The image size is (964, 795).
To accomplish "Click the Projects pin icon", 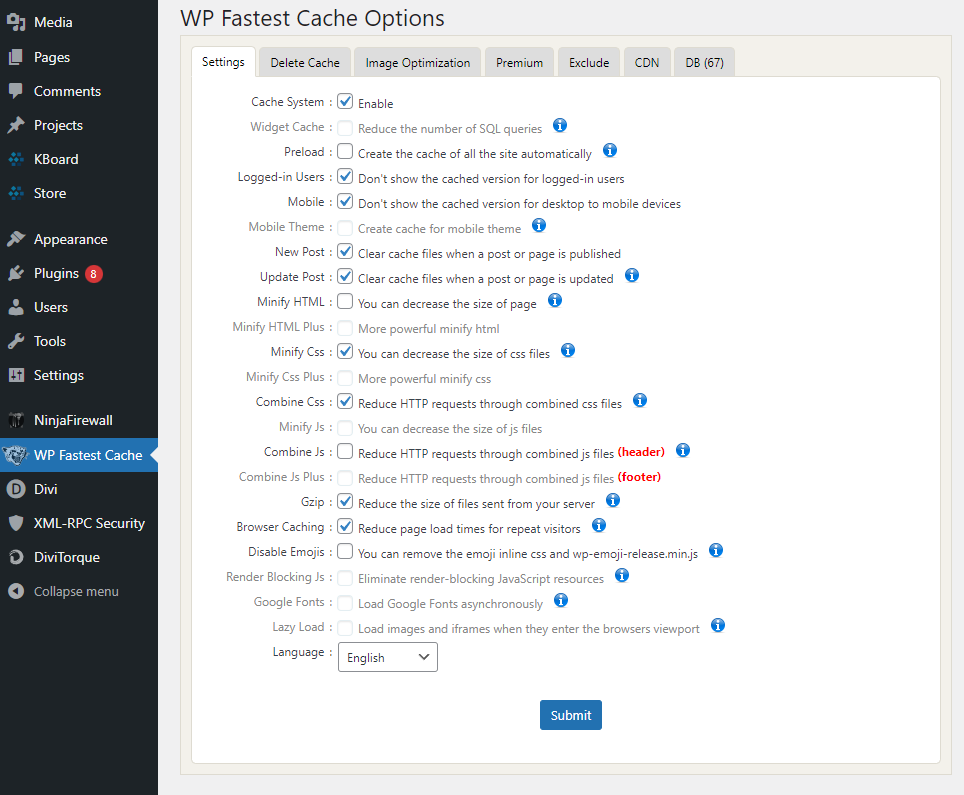I will (16, 125).
